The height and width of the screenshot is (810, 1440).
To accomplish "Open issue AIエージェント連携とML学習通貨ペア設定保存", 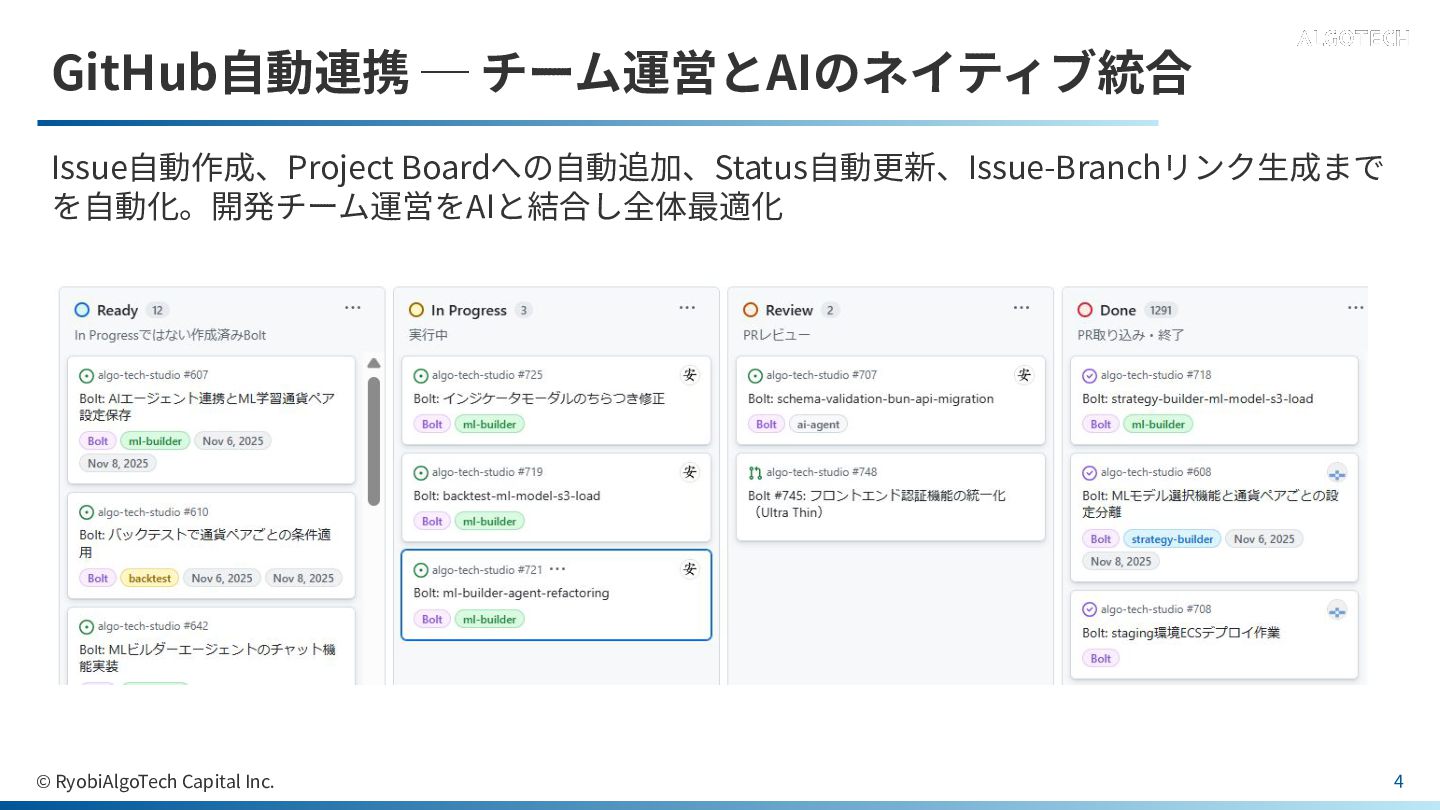I will [x=207, y=406].
